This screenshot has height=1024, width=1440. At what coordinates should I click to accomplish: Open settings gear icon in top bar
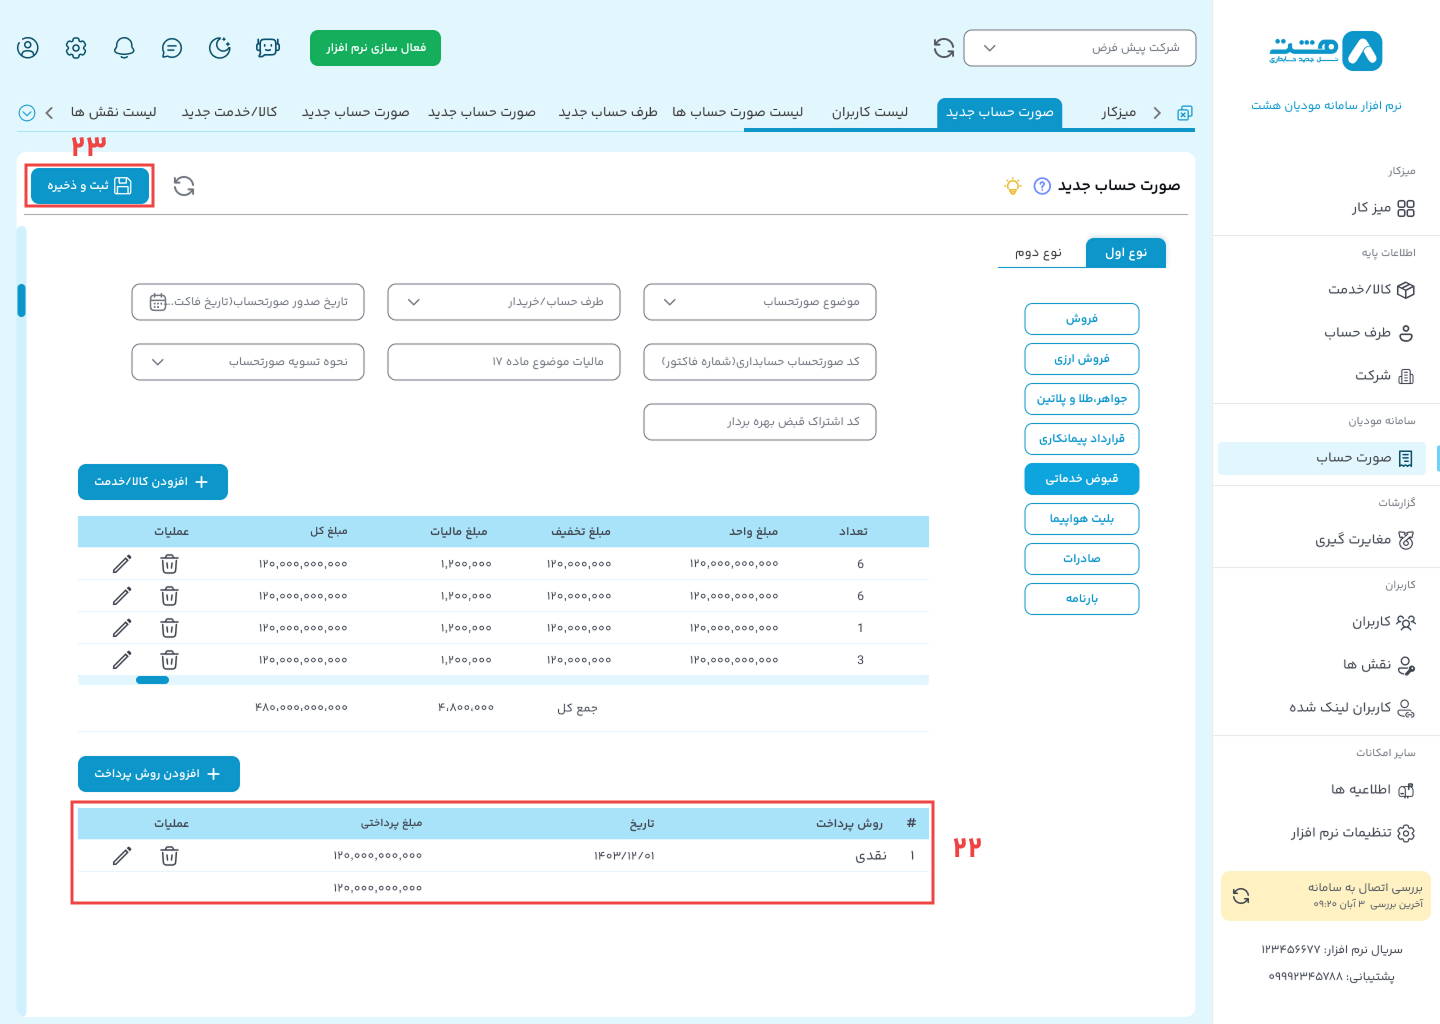point(76,48)
